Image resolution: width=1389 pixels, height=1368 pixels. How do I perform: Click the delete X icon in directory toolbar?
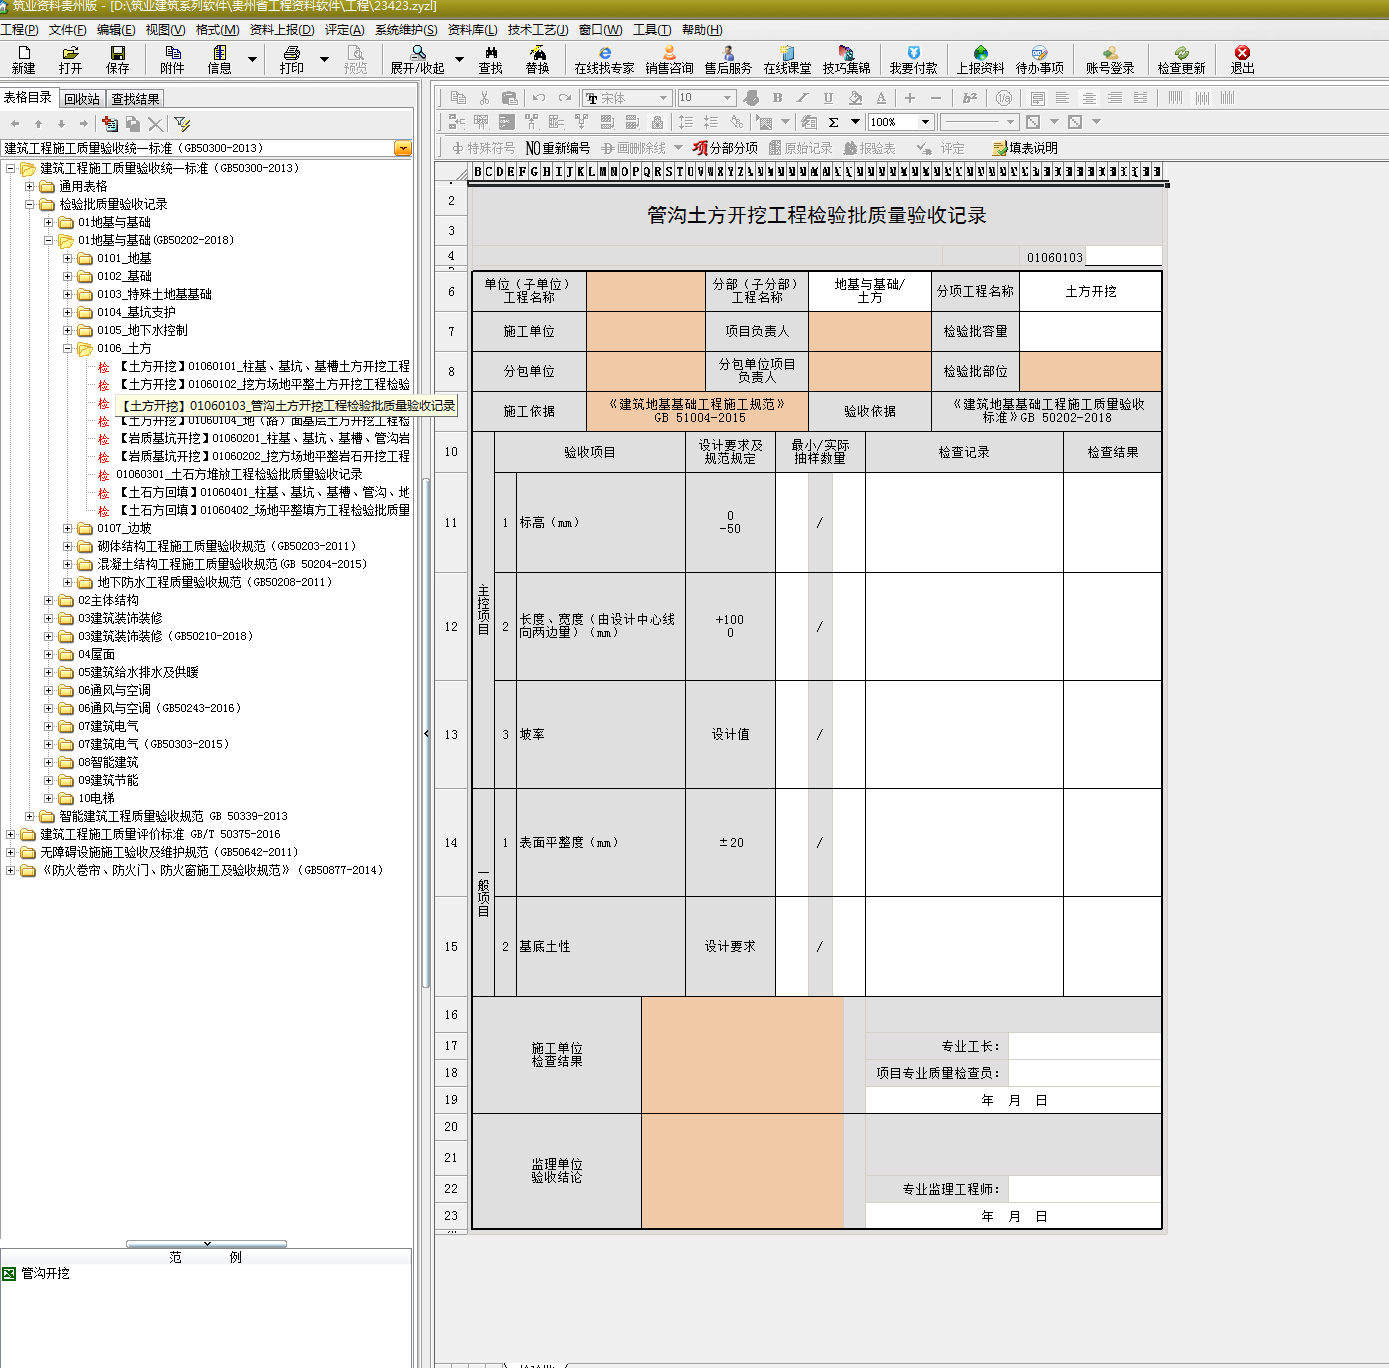click(155, 124)
